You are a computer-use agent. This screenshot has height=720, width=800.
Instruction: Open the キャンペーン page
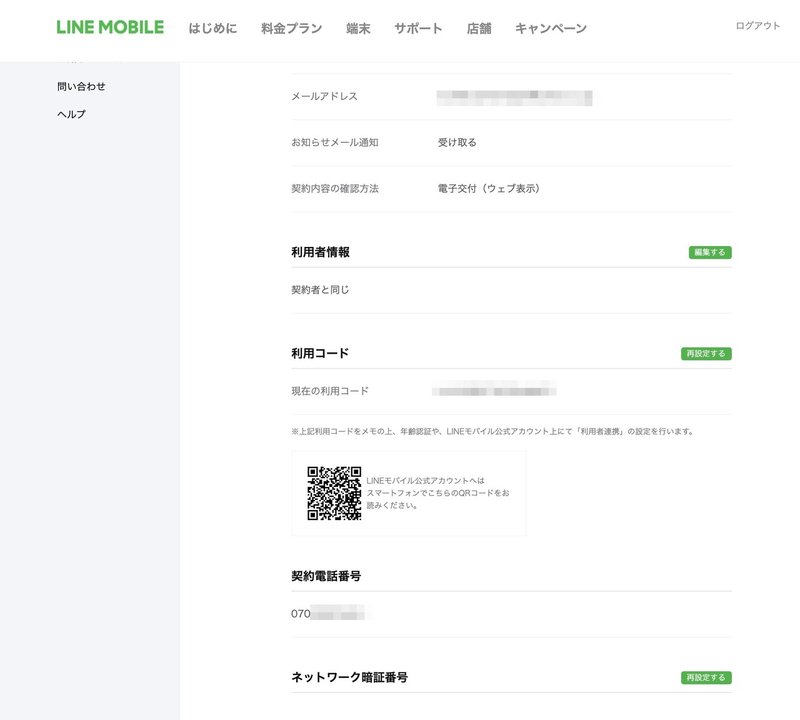pos(551,28)
